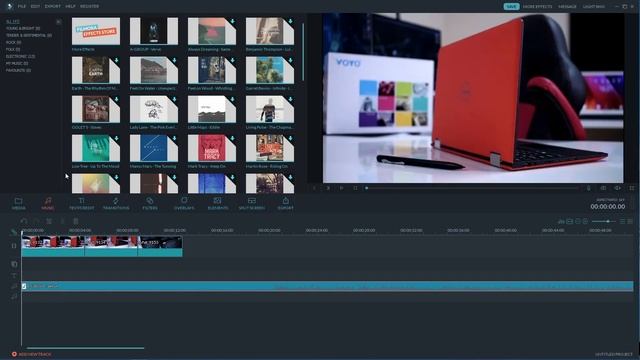Select the Electronic music category
This screenshot has width=640, height=360.
(20, 56)
